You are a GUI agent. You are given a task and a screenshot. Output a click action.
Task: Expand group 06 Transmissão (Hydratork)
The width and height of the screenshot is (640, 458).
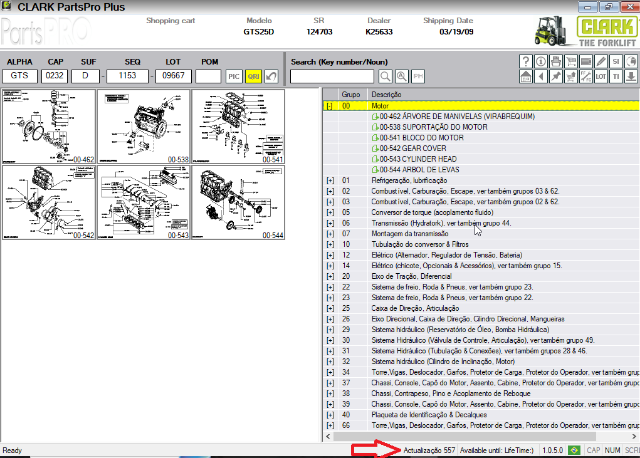pyautogui.click(x=330, y=223)
